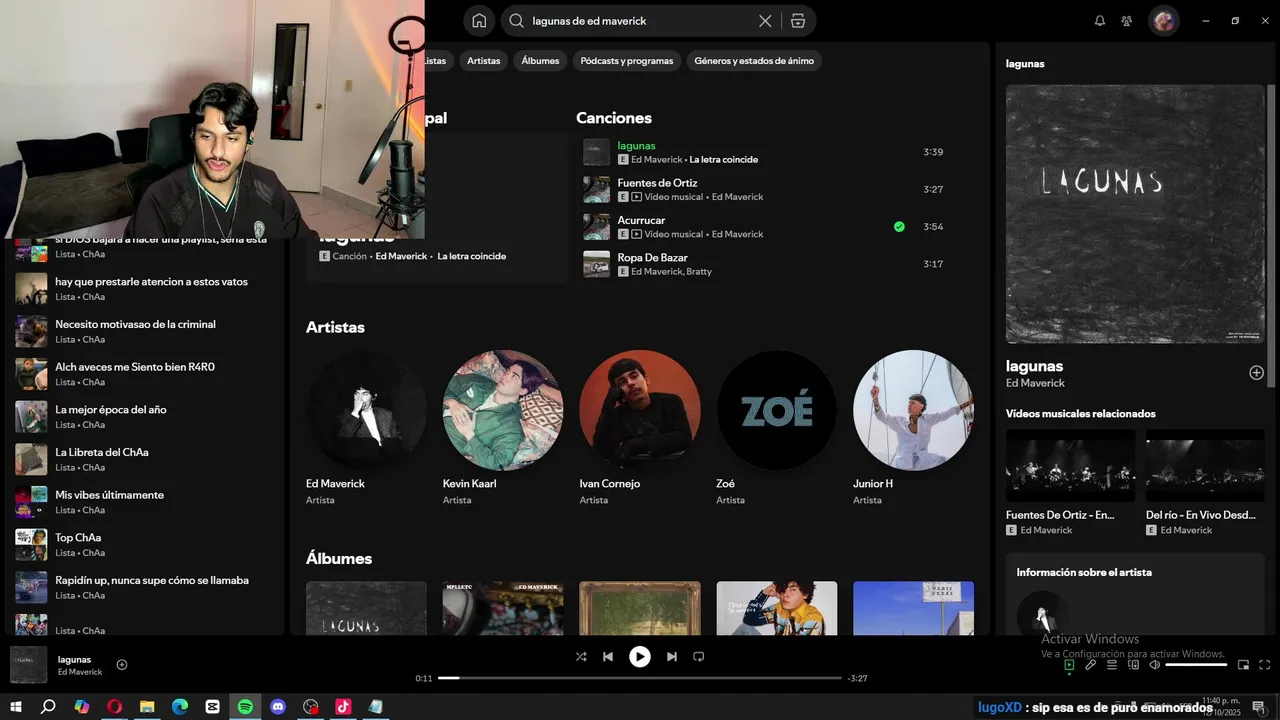Open playlist 'La mejor época del año'

(145, 417)
